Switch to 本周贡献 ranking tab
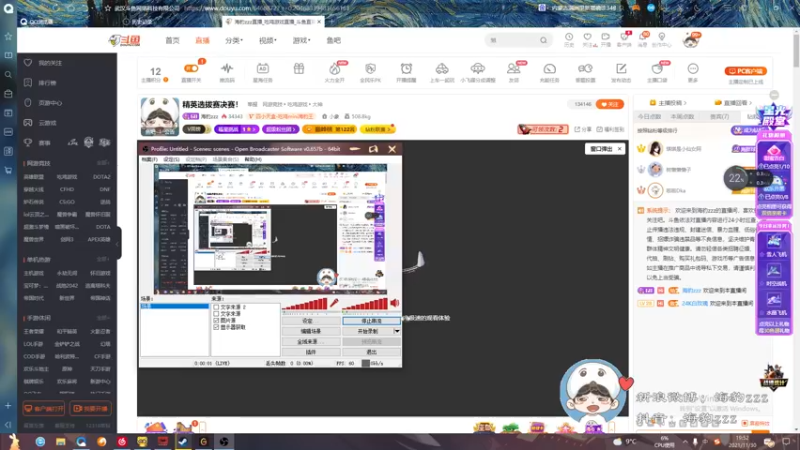 click(683, 117)
